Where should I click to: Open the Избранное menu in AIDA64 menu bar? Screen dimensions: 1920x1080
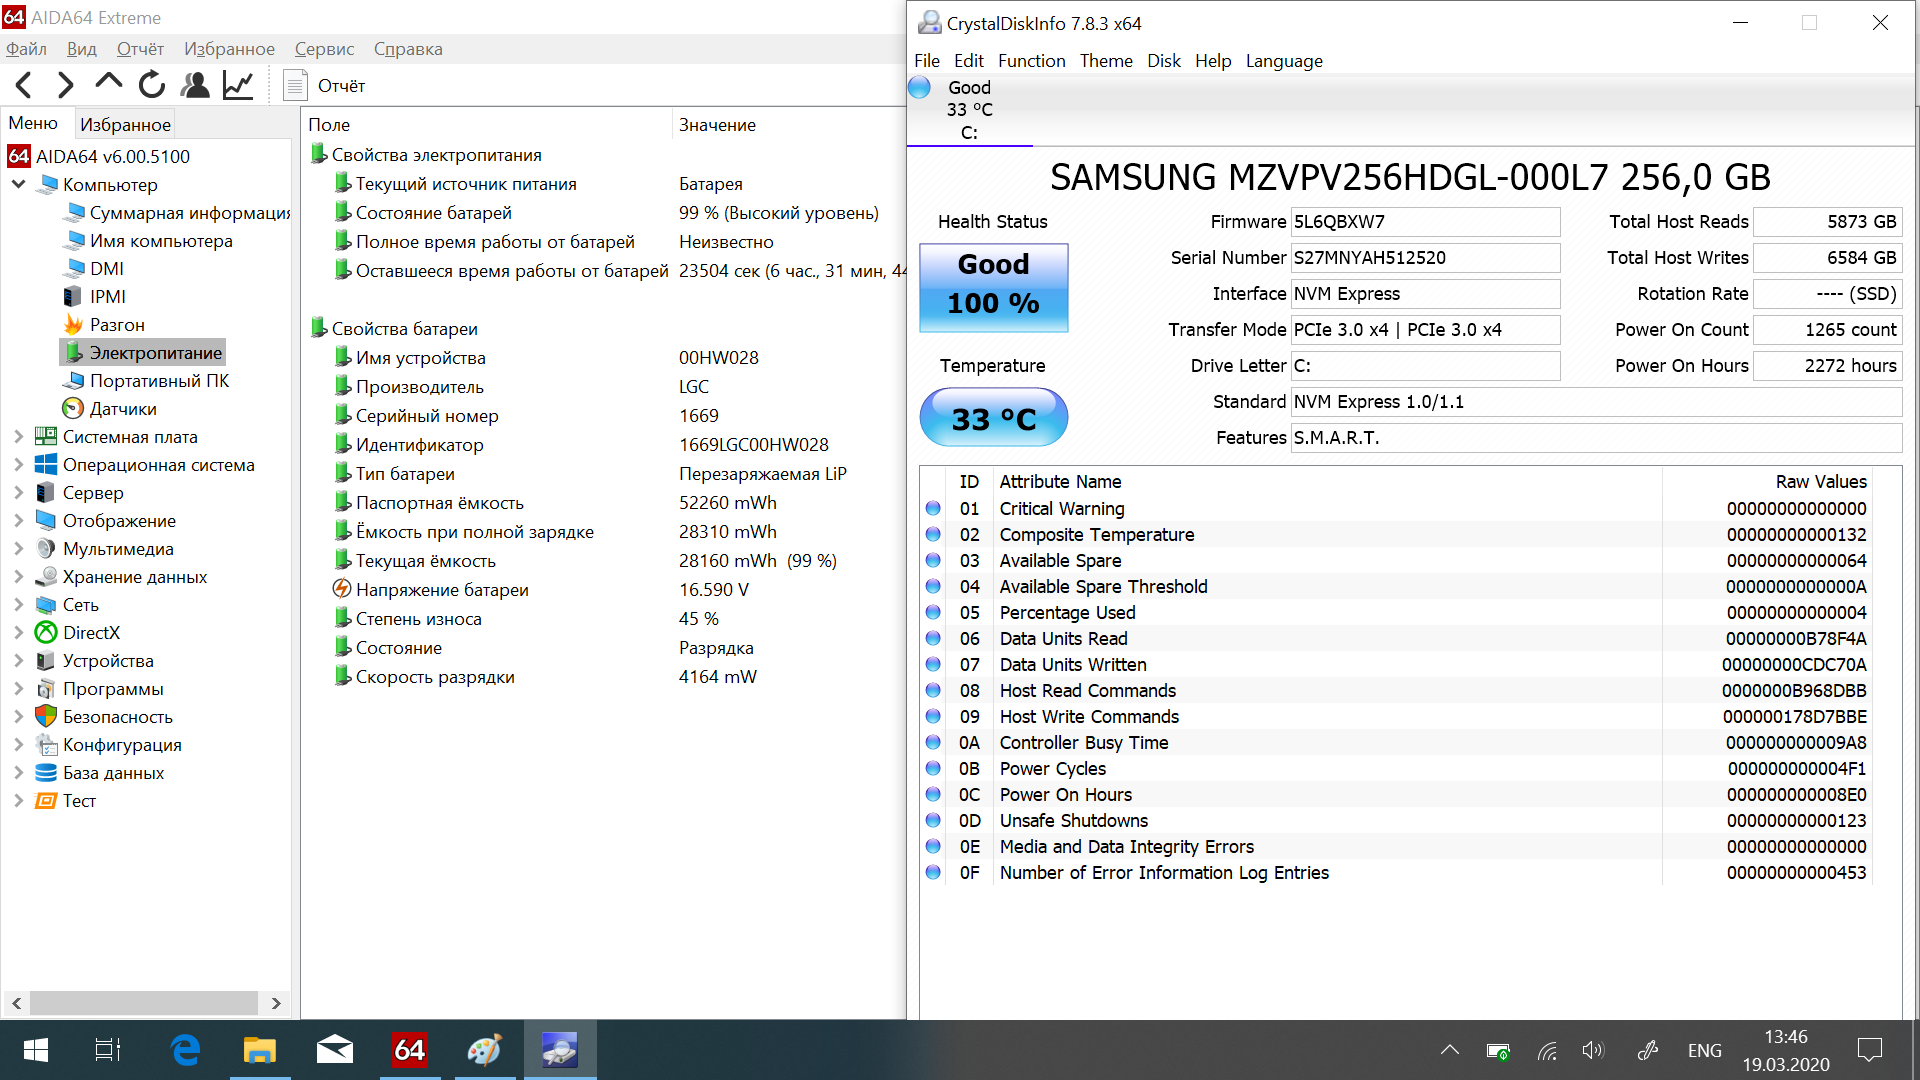point(229,49)
